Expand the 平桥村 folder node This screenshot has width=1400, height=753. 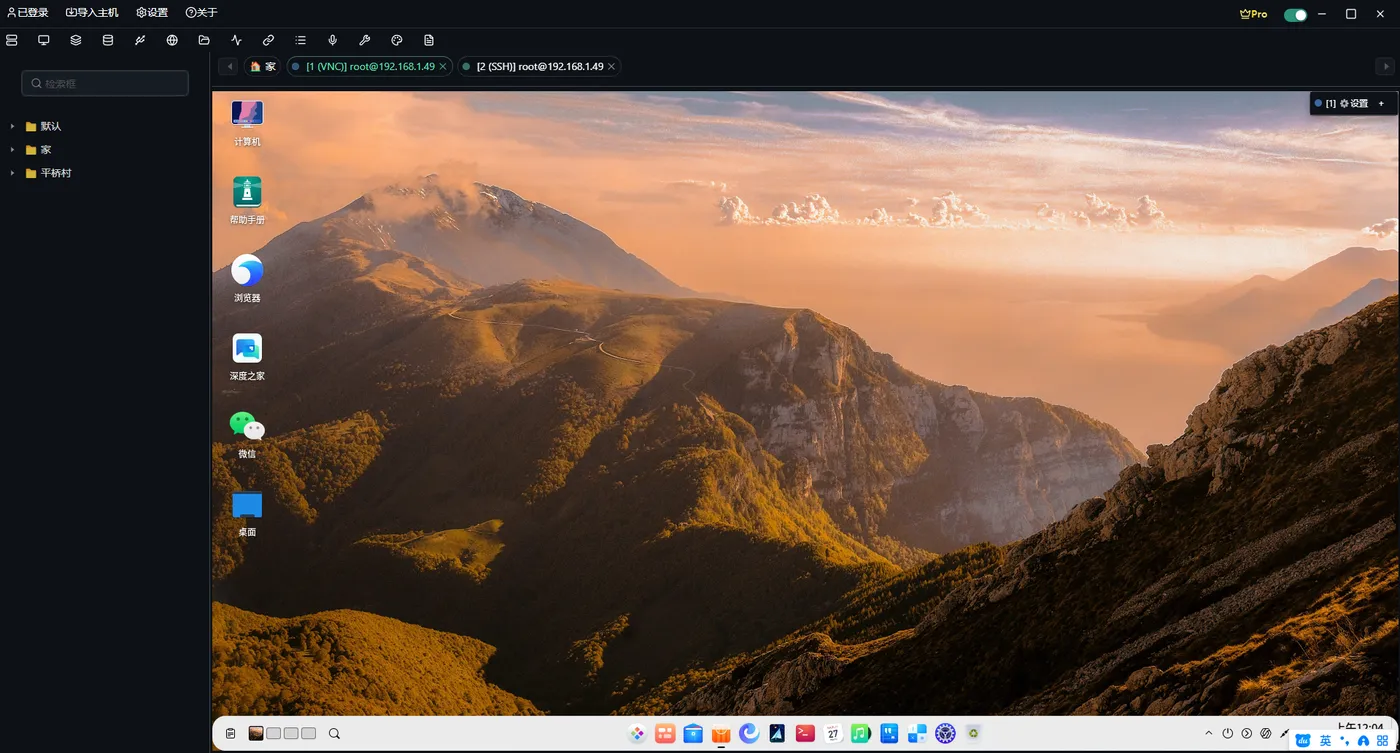(12, 173)
